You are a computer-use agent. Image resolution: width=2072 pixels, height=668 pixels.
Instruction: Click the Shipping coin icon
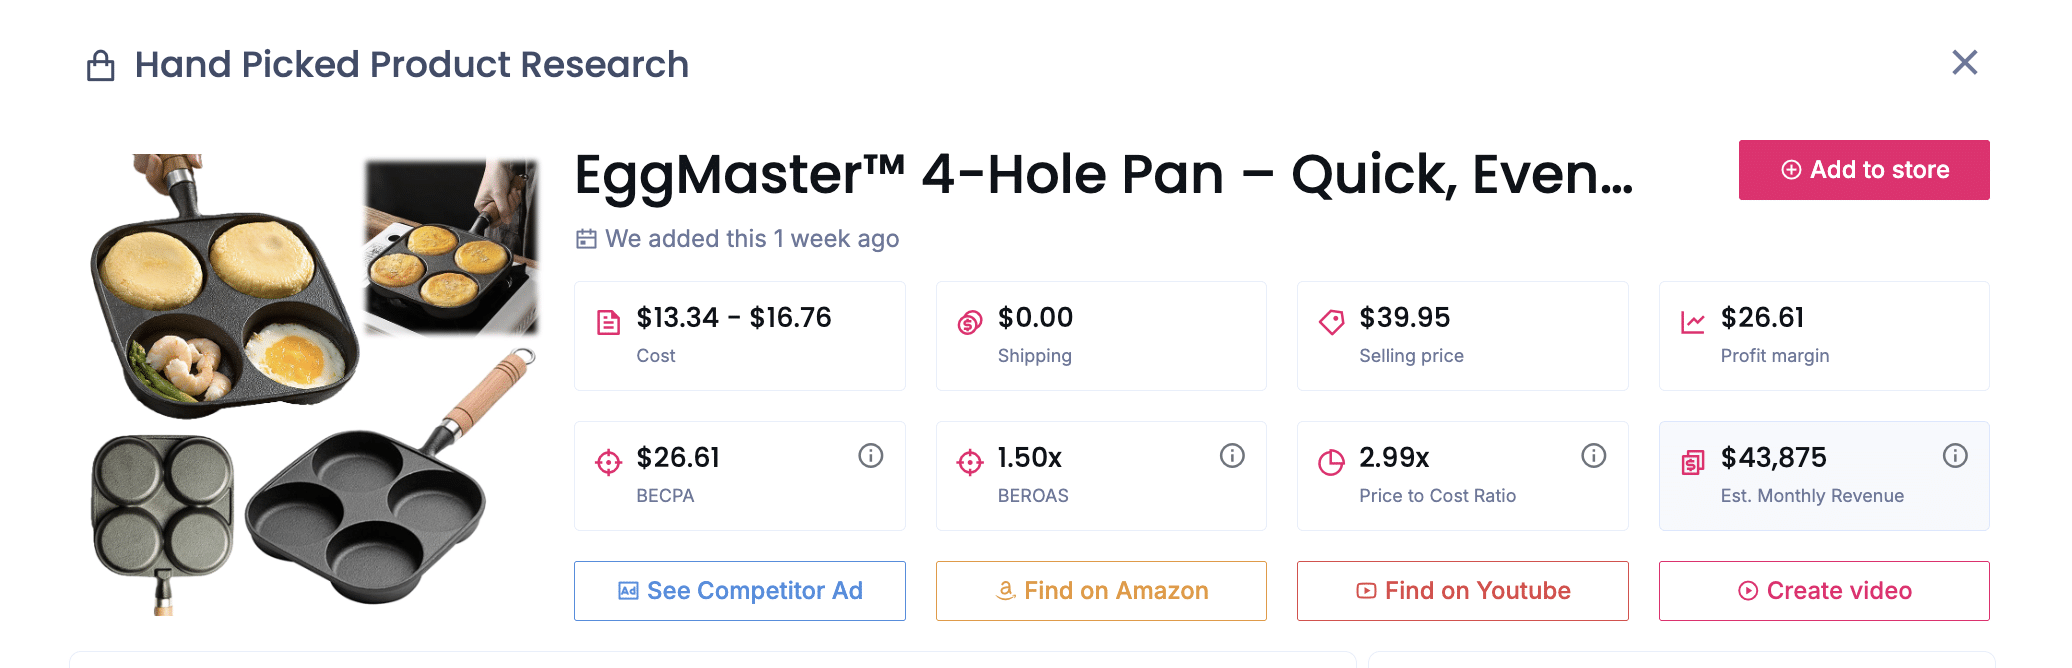tap(970, 322)
